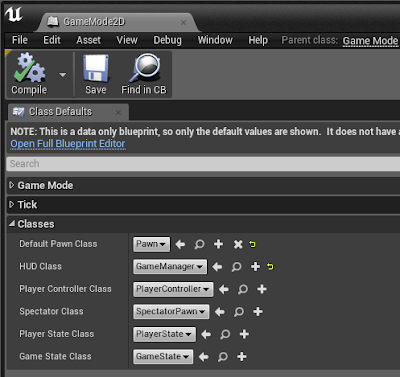Collapse the Classes section

click(x=12, y=224)
